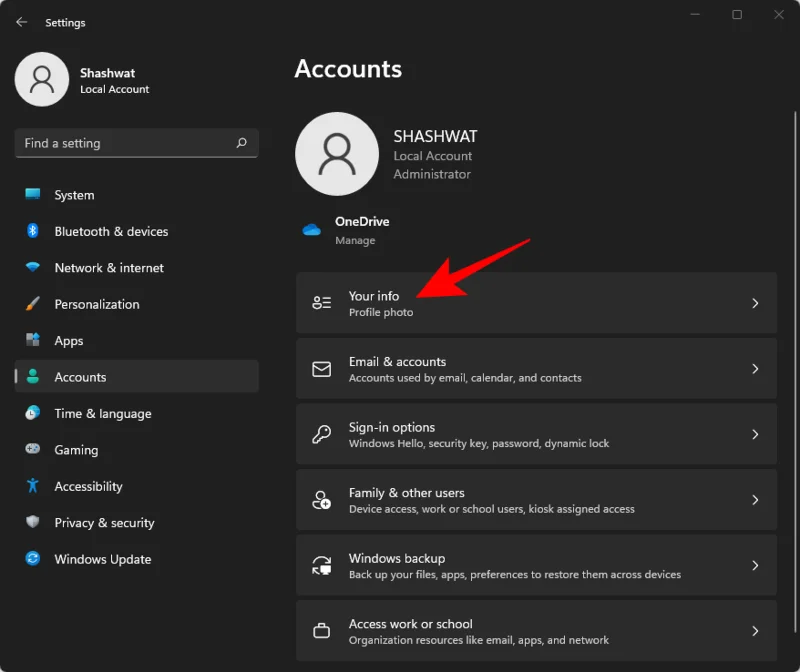Select the Email & accounts envelope icon
The height and width of the screenshot is (672, 800).
[321, 369]
